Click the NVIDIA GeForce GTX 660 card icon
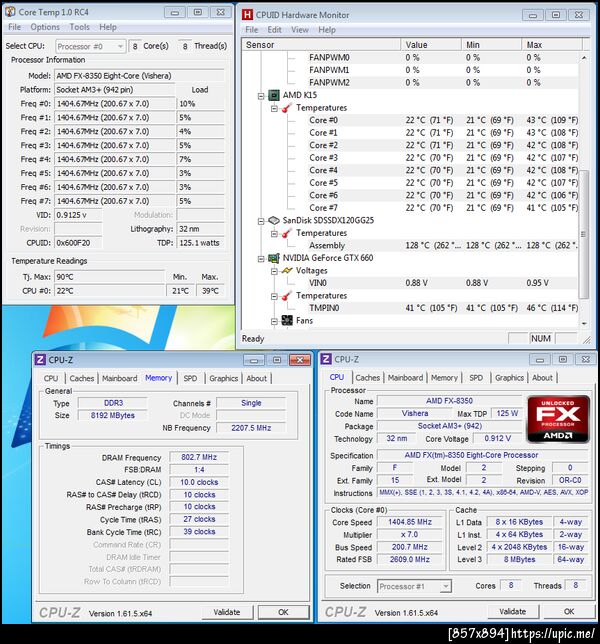Viewport: 600px width, 644px height. [x=274, y=258]
